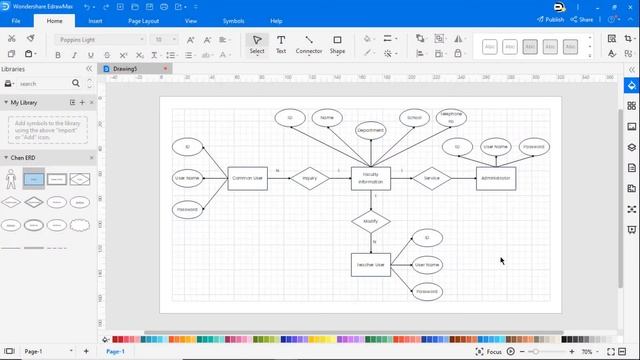Click the Cut scissors icon
This screenshot has height=360, width=640.
tap(11, 38)
